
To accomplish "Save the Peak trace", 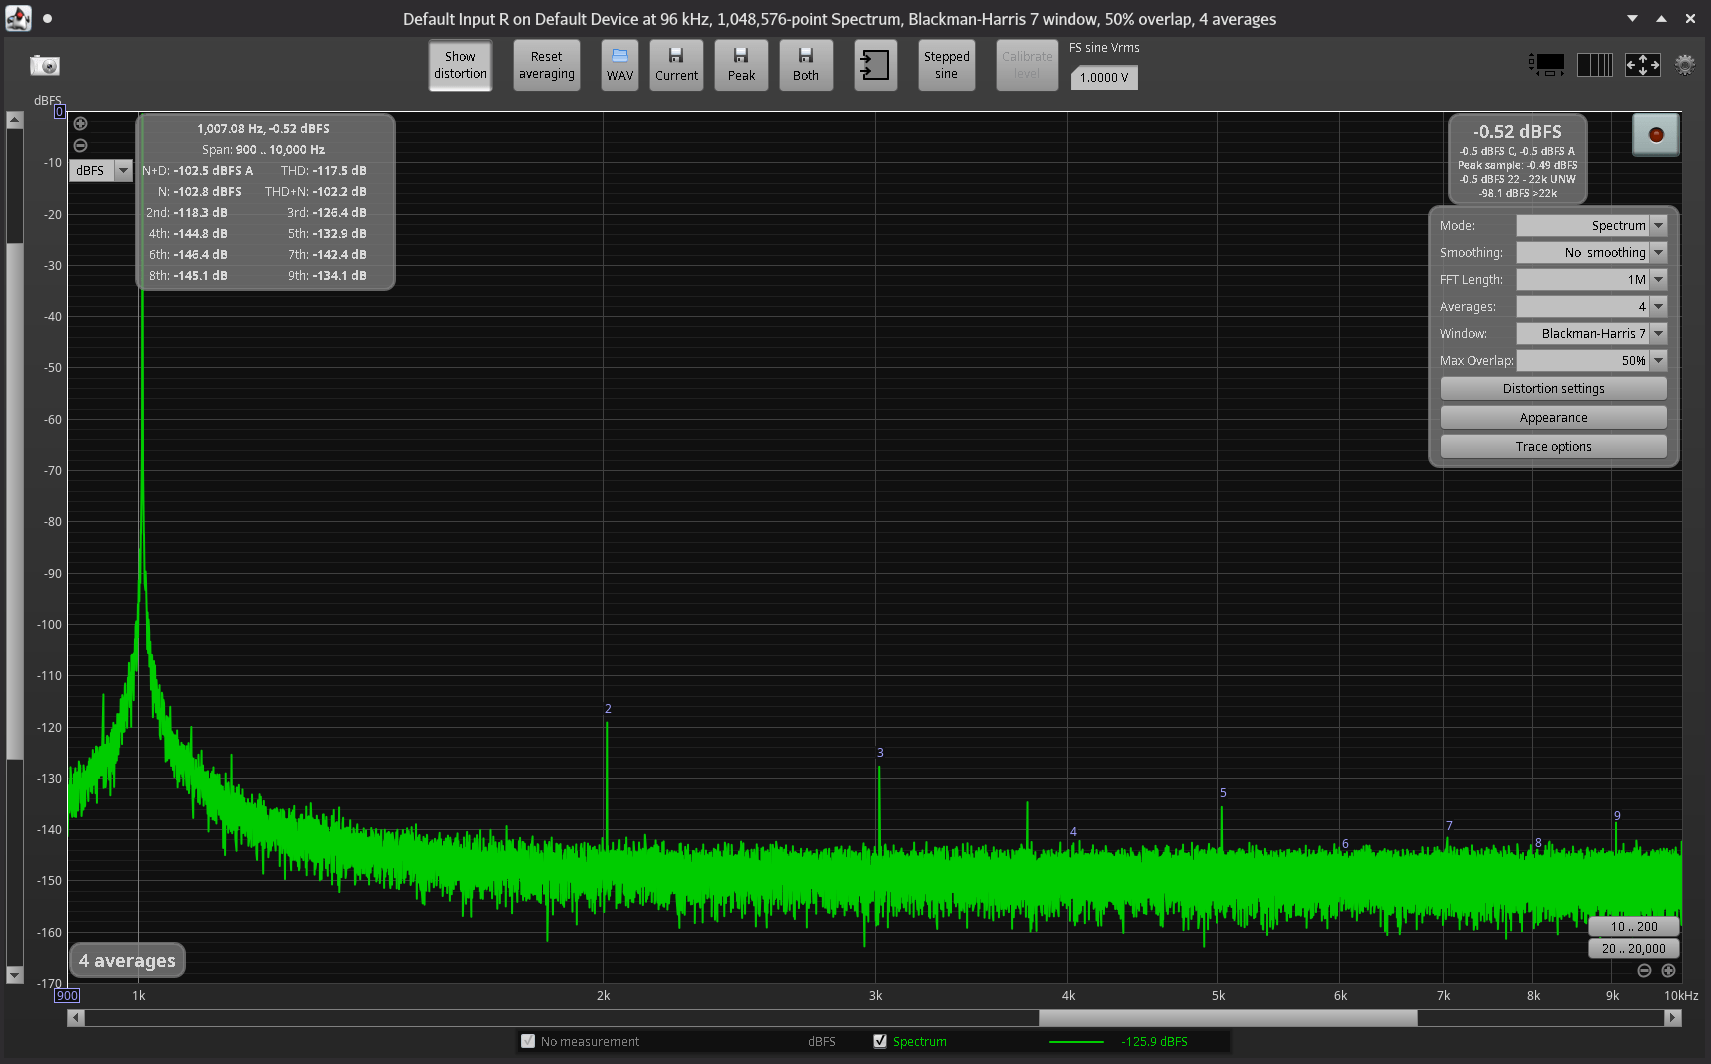I will [x=742, y=65].
